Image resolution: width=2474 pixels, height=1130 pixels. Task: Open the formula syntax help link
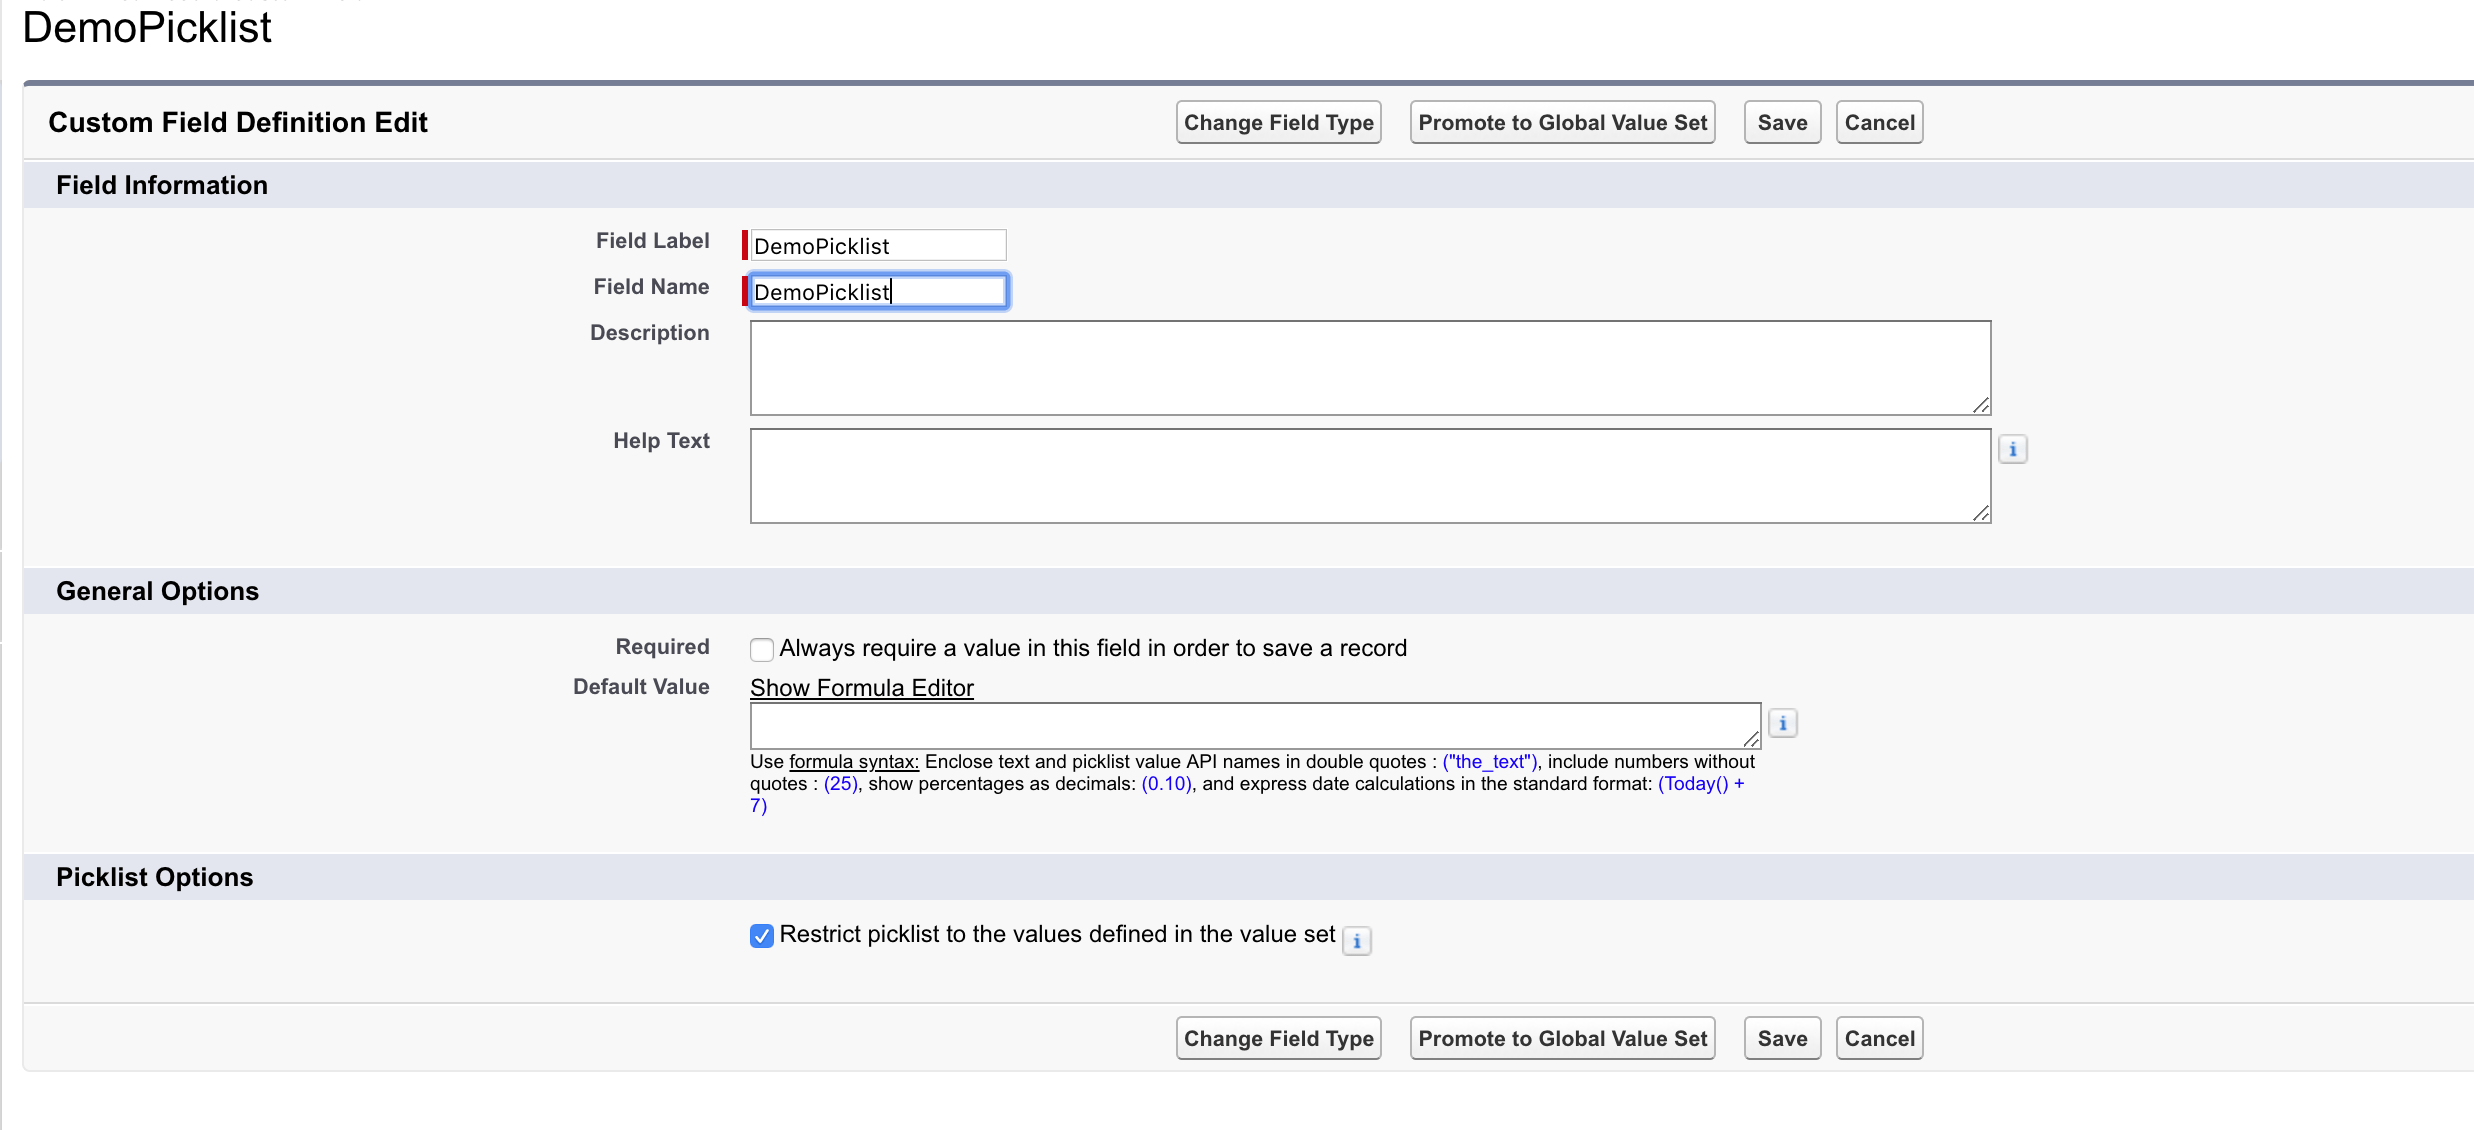click(853, 762)
